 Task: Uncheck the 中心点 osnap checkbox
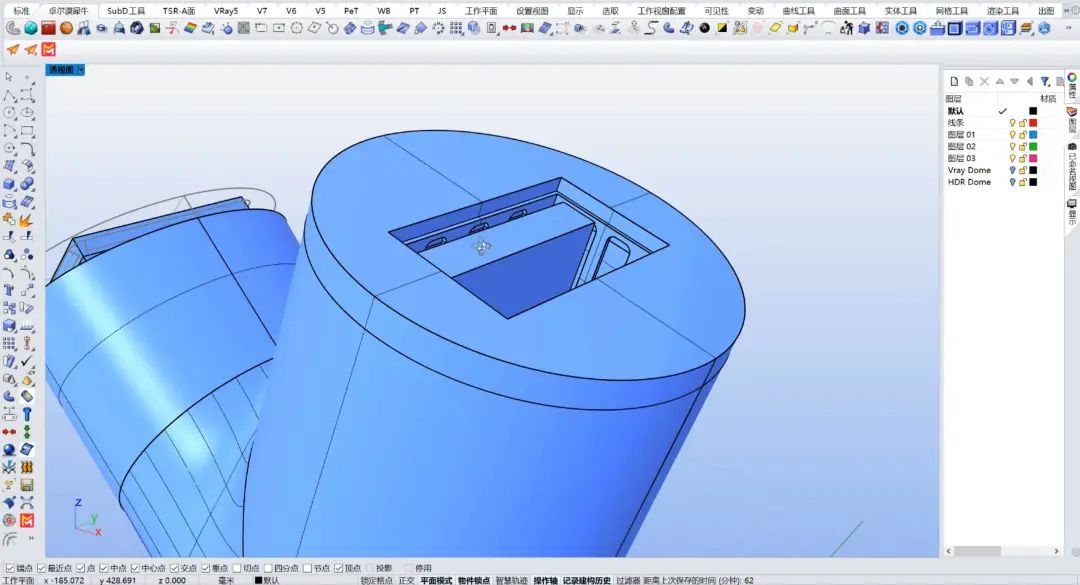[134, 568]
